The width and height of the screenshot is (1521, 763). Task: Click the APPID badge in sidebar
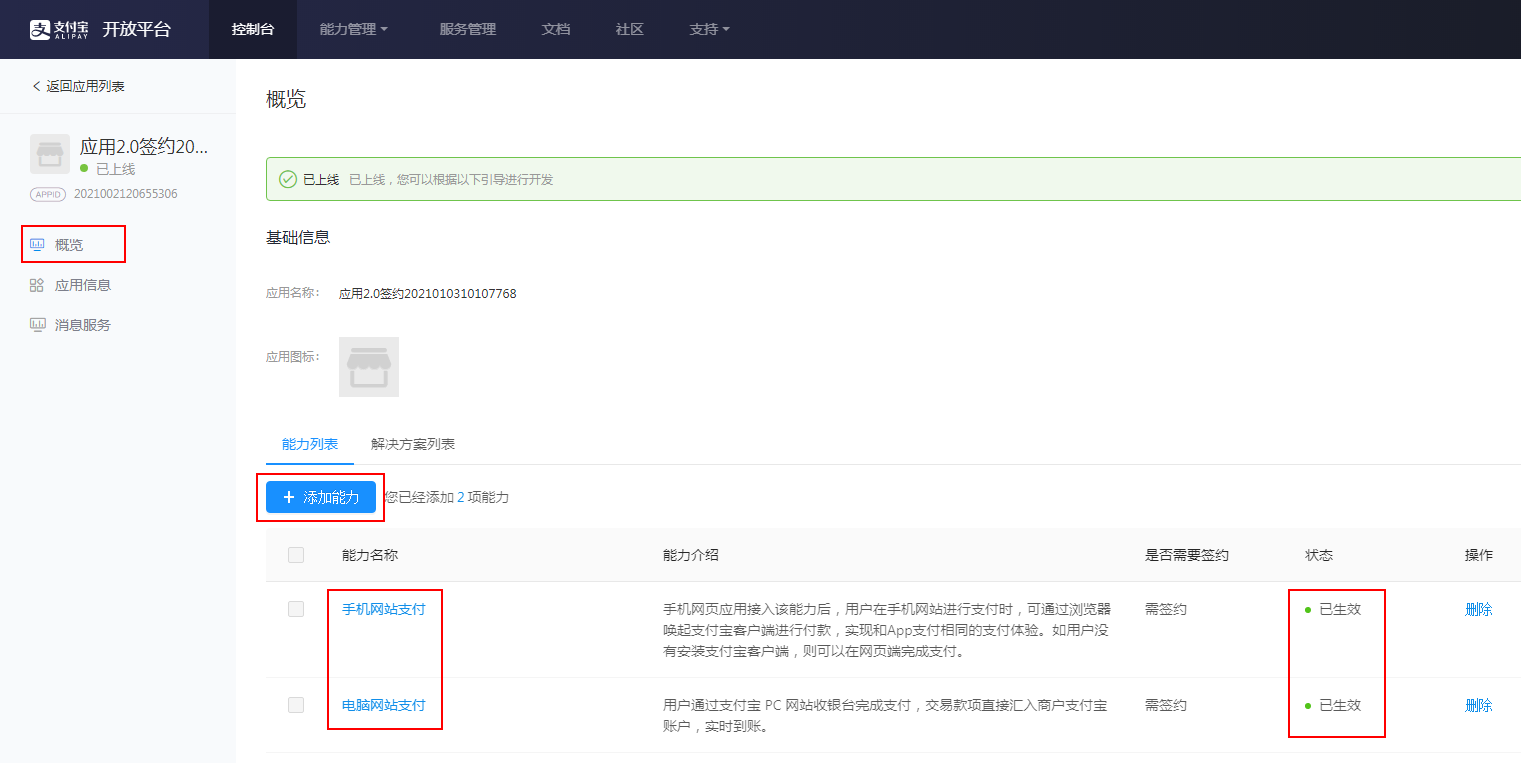click(x=48, y=194)
